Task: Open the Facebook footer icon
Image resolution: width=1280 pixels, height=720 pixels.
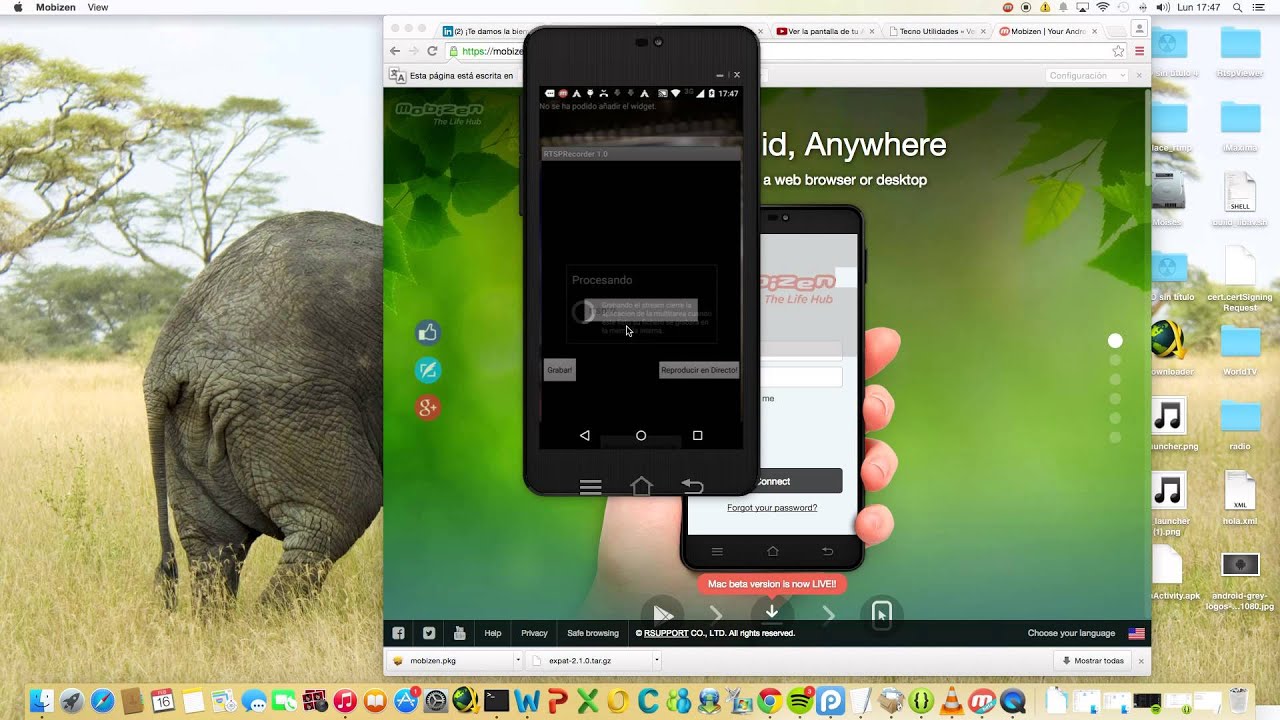Action: (398, 633)
